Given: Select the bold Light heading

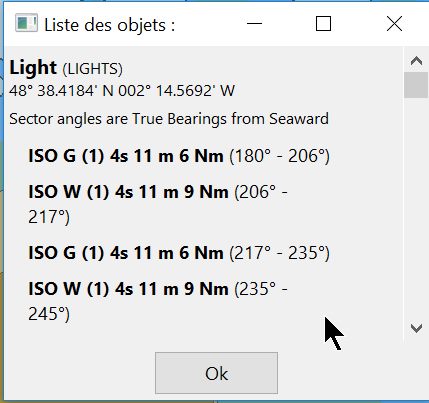Looking at the screenshot, I should (33, 68).
